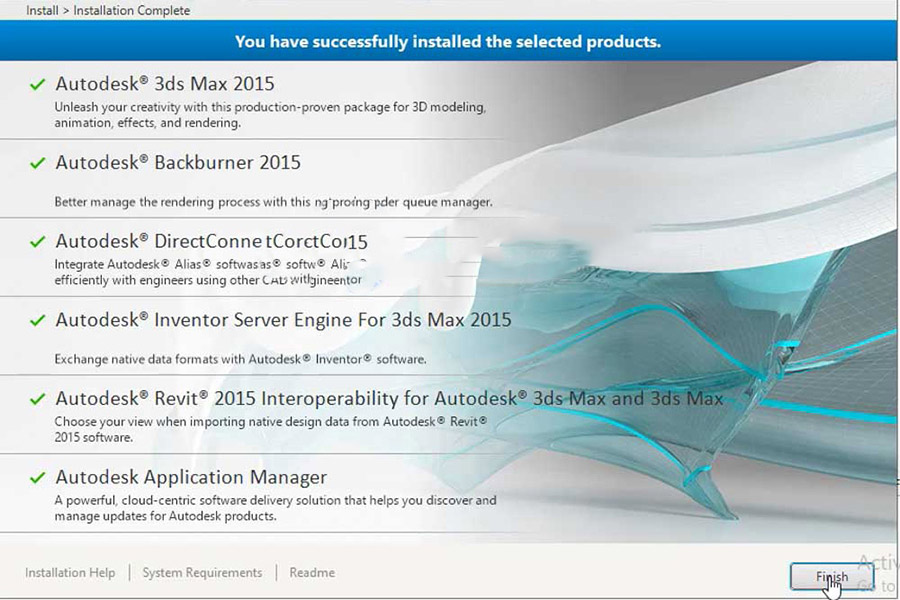Image resolution: width=900 pixels, height=600 pixels.
Task: Select the Autodesk Backburner 2015 title
Action: point(178,162)
